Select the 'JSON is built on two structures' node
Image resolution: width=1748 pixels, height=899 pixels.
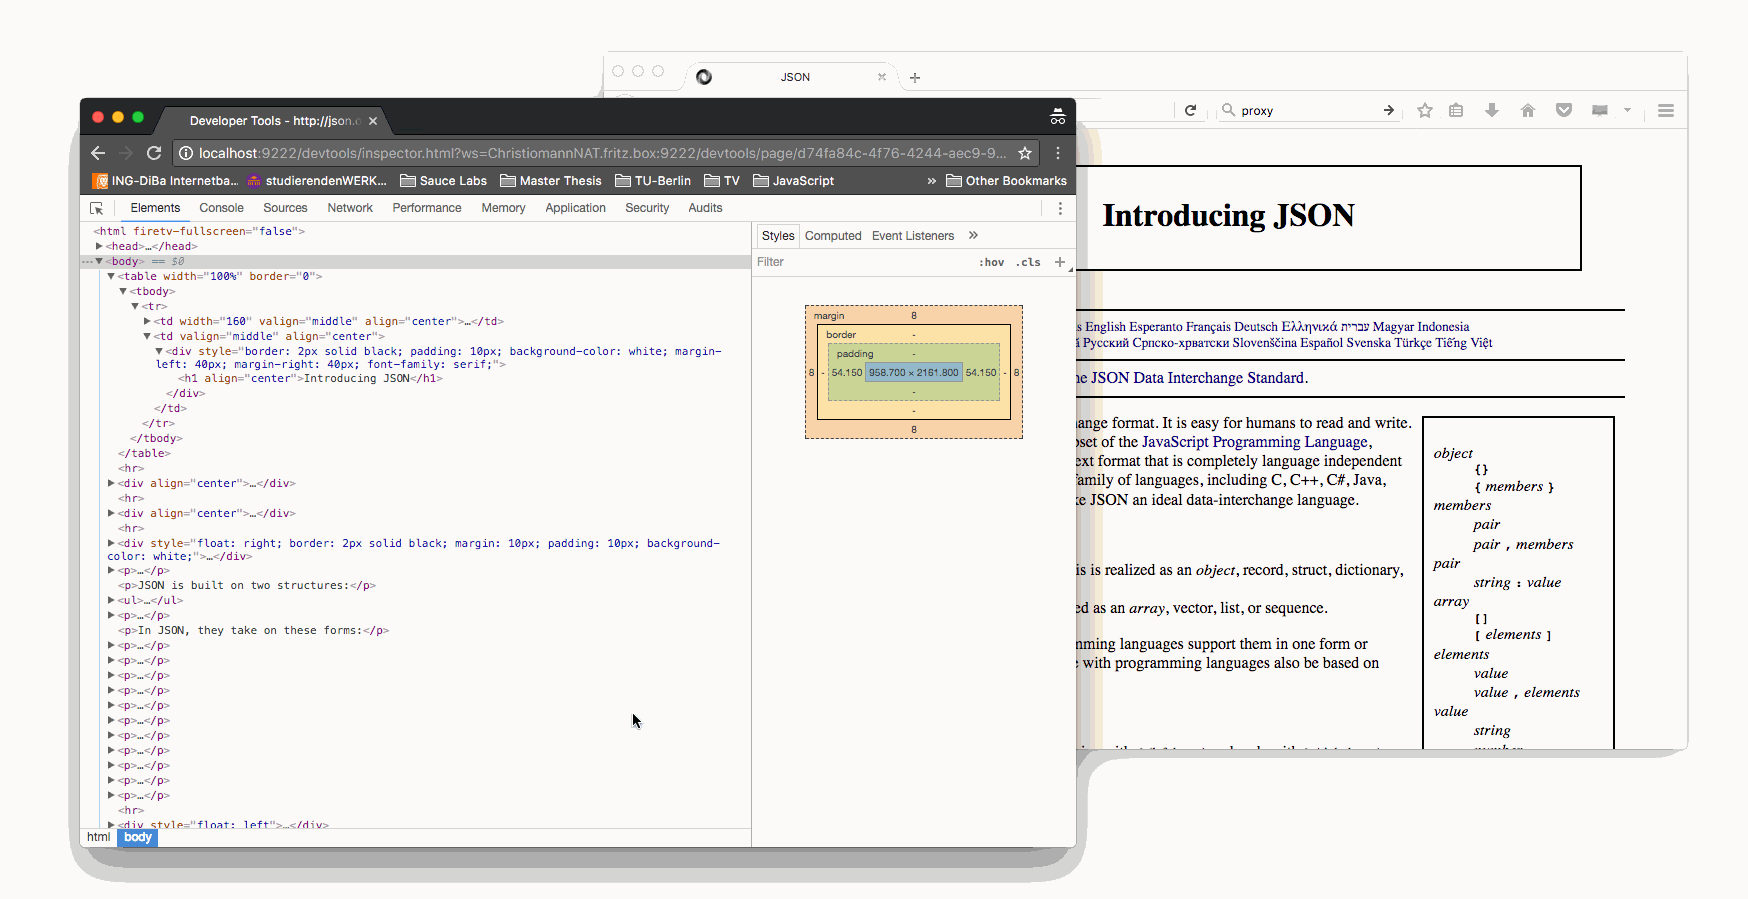click(247, 585)
